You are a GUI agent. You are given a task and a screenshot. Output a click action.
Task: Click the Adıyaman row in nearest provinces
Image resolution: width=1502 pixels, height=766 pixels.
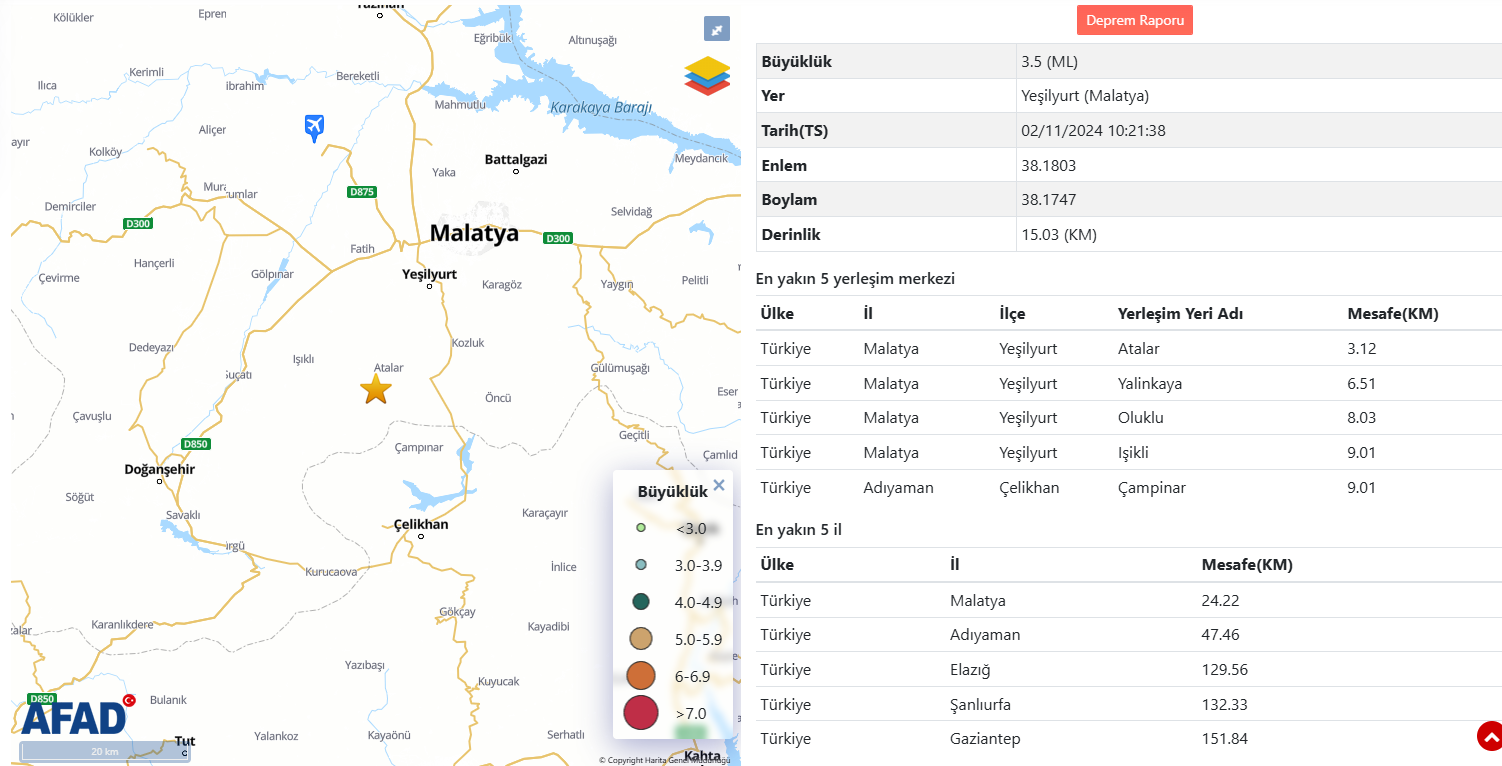tap(1128, 635)
